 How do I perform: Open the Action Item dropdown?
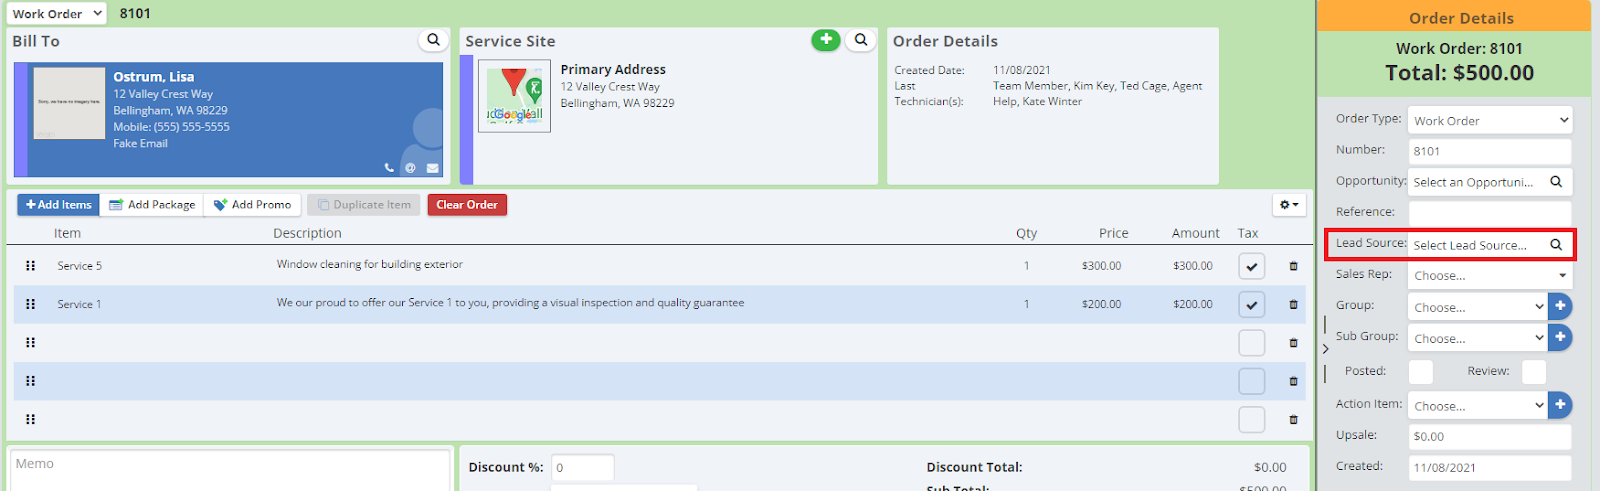1478,405
